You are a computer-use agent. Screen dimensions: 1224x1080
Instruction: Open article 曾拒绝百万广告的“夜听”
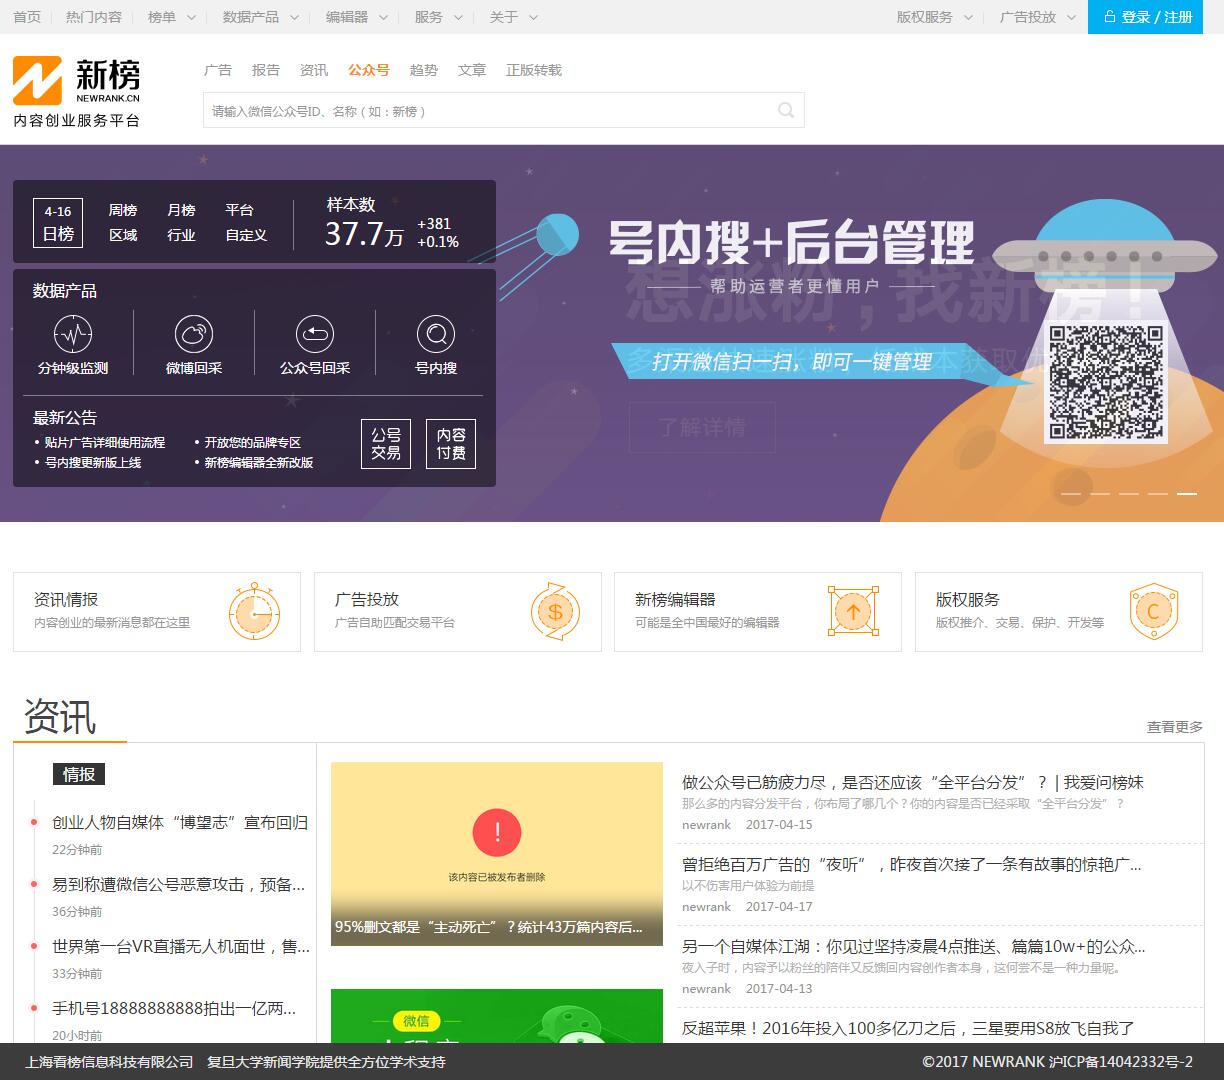click(912, 864)
